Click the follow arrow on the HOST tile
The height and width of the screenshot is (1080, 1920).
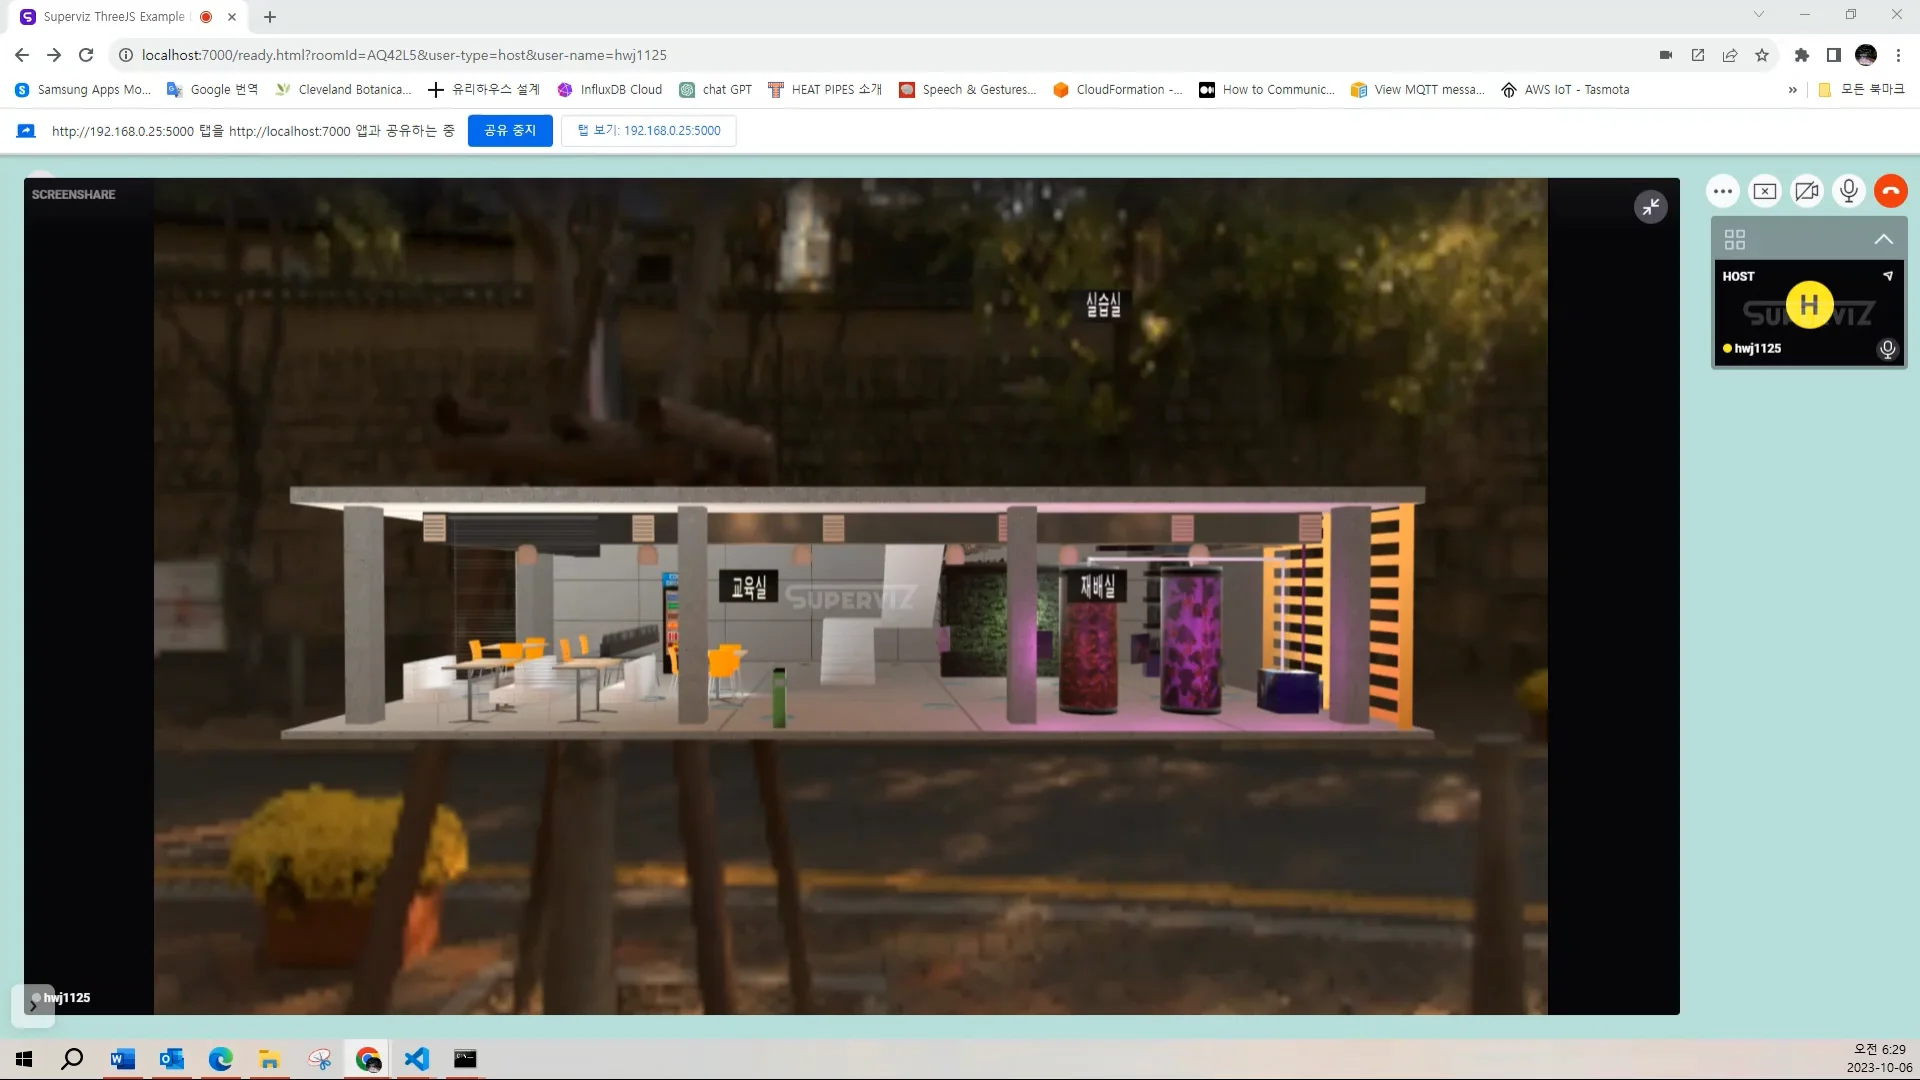point(1888,276)
